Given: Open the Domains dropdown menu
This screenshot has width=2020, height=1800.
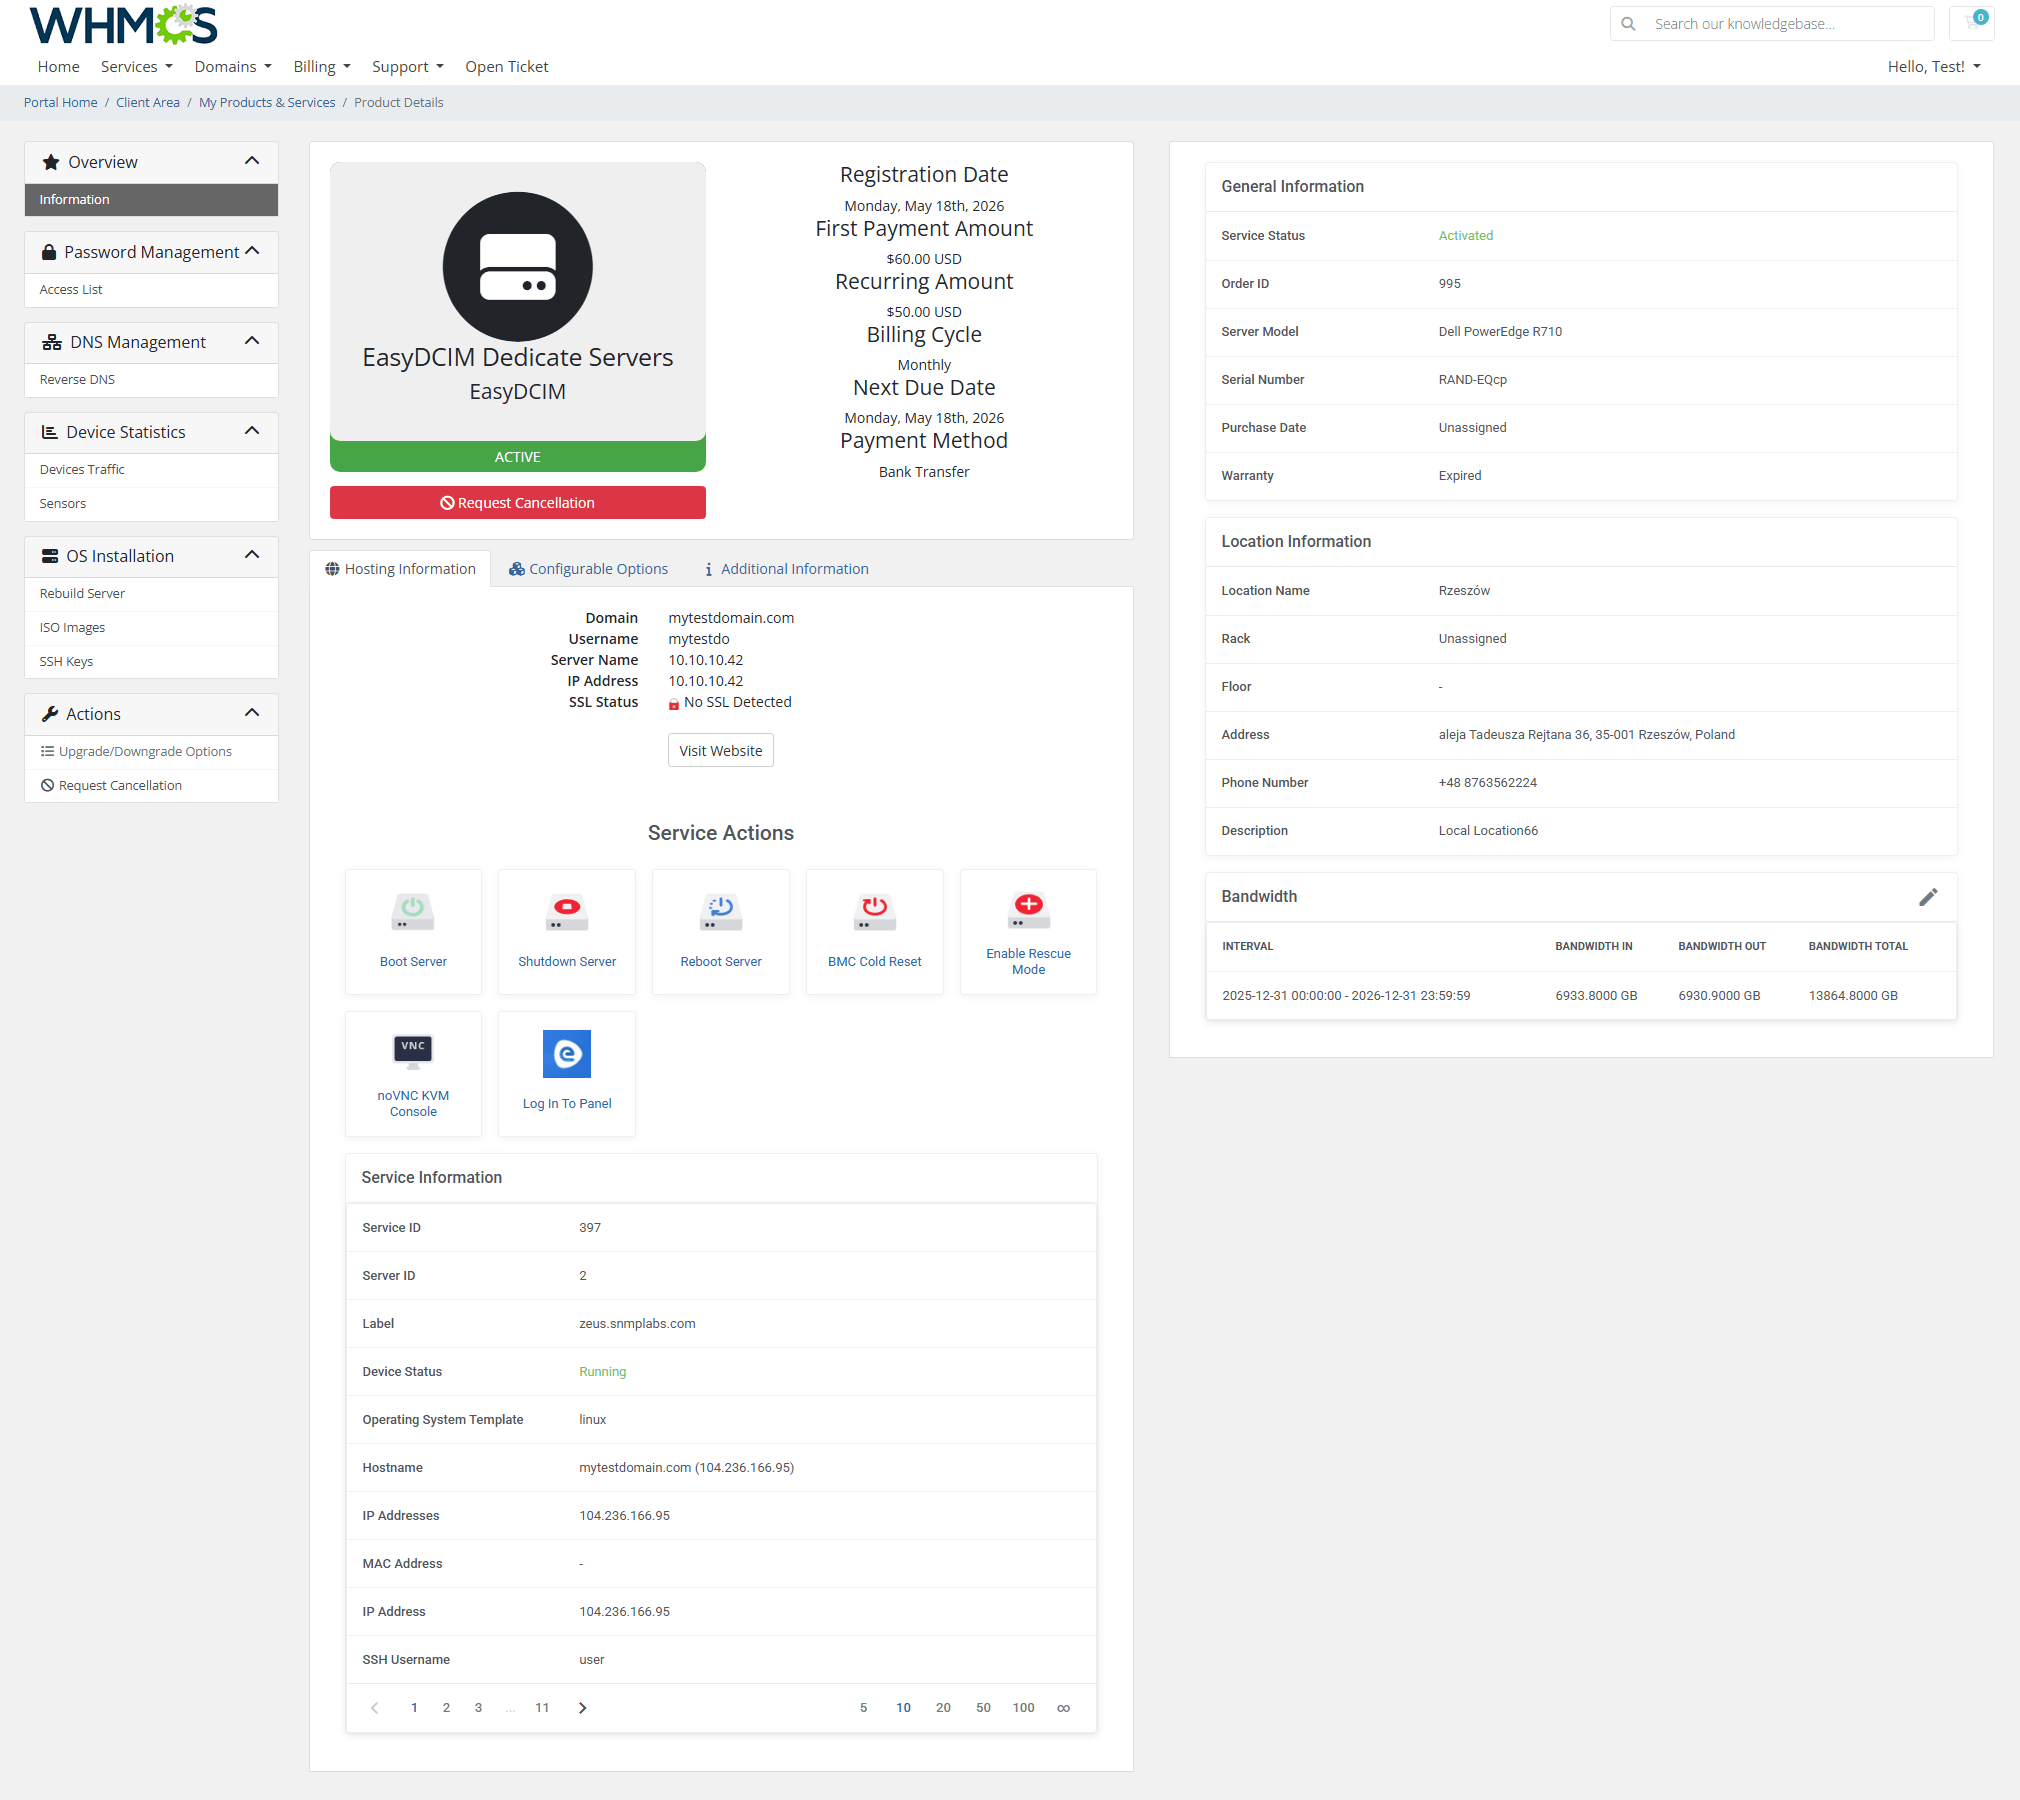Looking at the screenshot, I should click(233, 67).
